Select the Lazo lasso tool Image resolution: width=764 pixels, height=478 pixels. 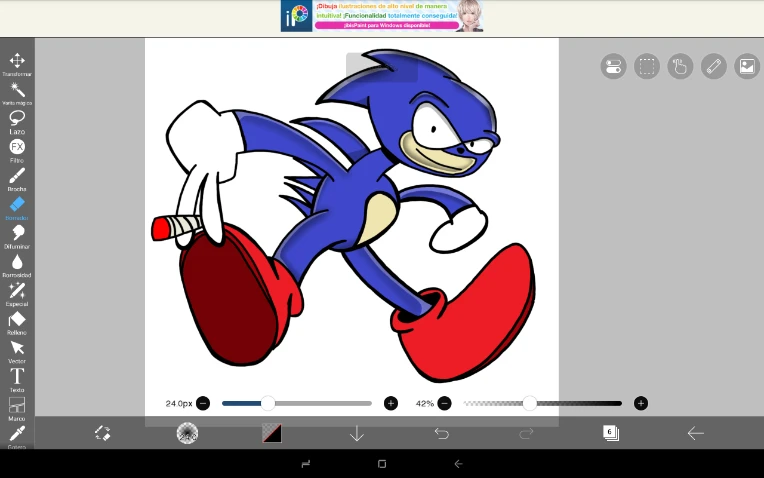pyautogui.click(x=17, y=122)
